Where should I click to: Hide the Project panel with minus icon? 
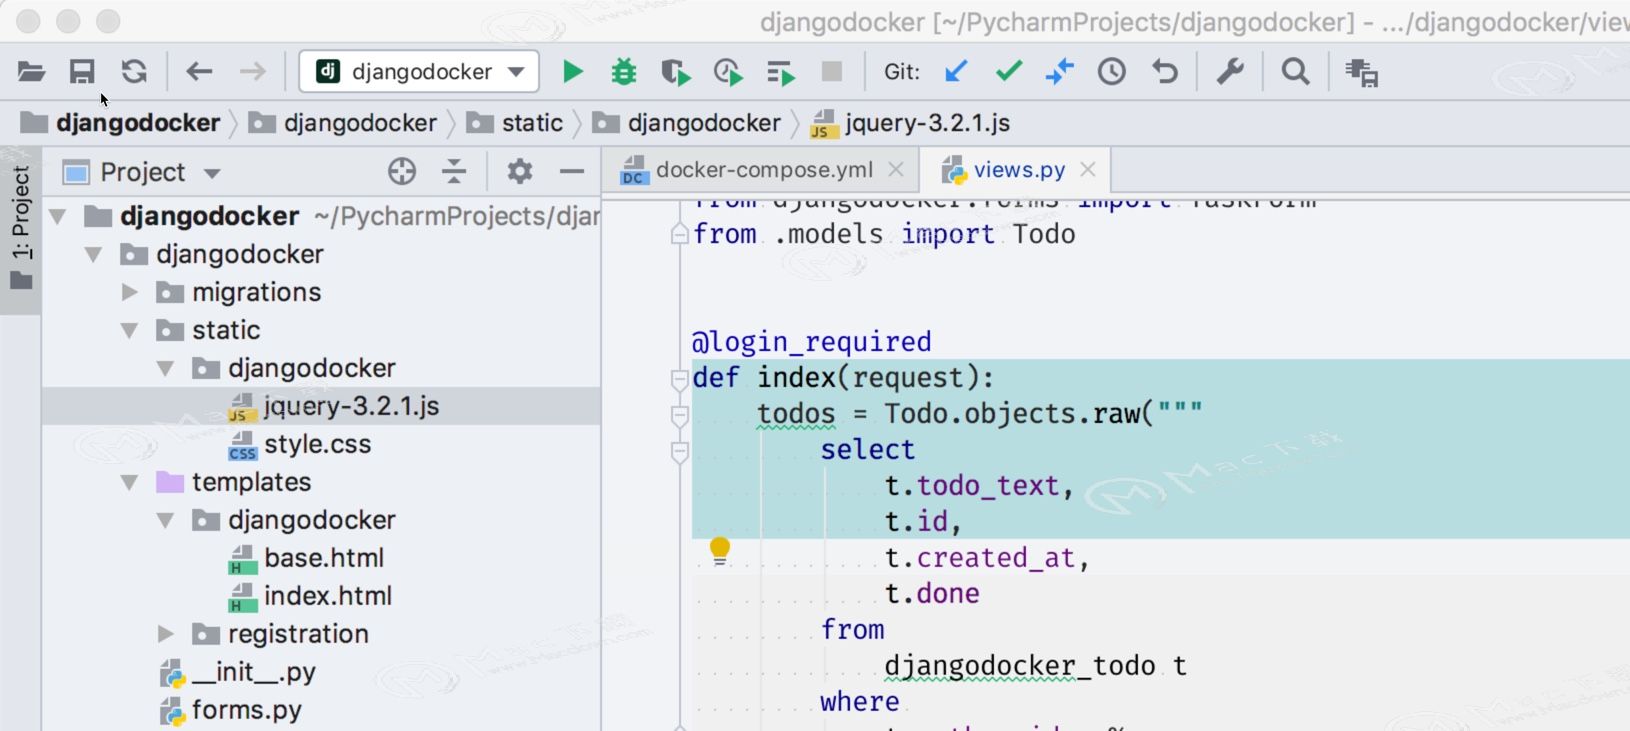click(572, 172)
